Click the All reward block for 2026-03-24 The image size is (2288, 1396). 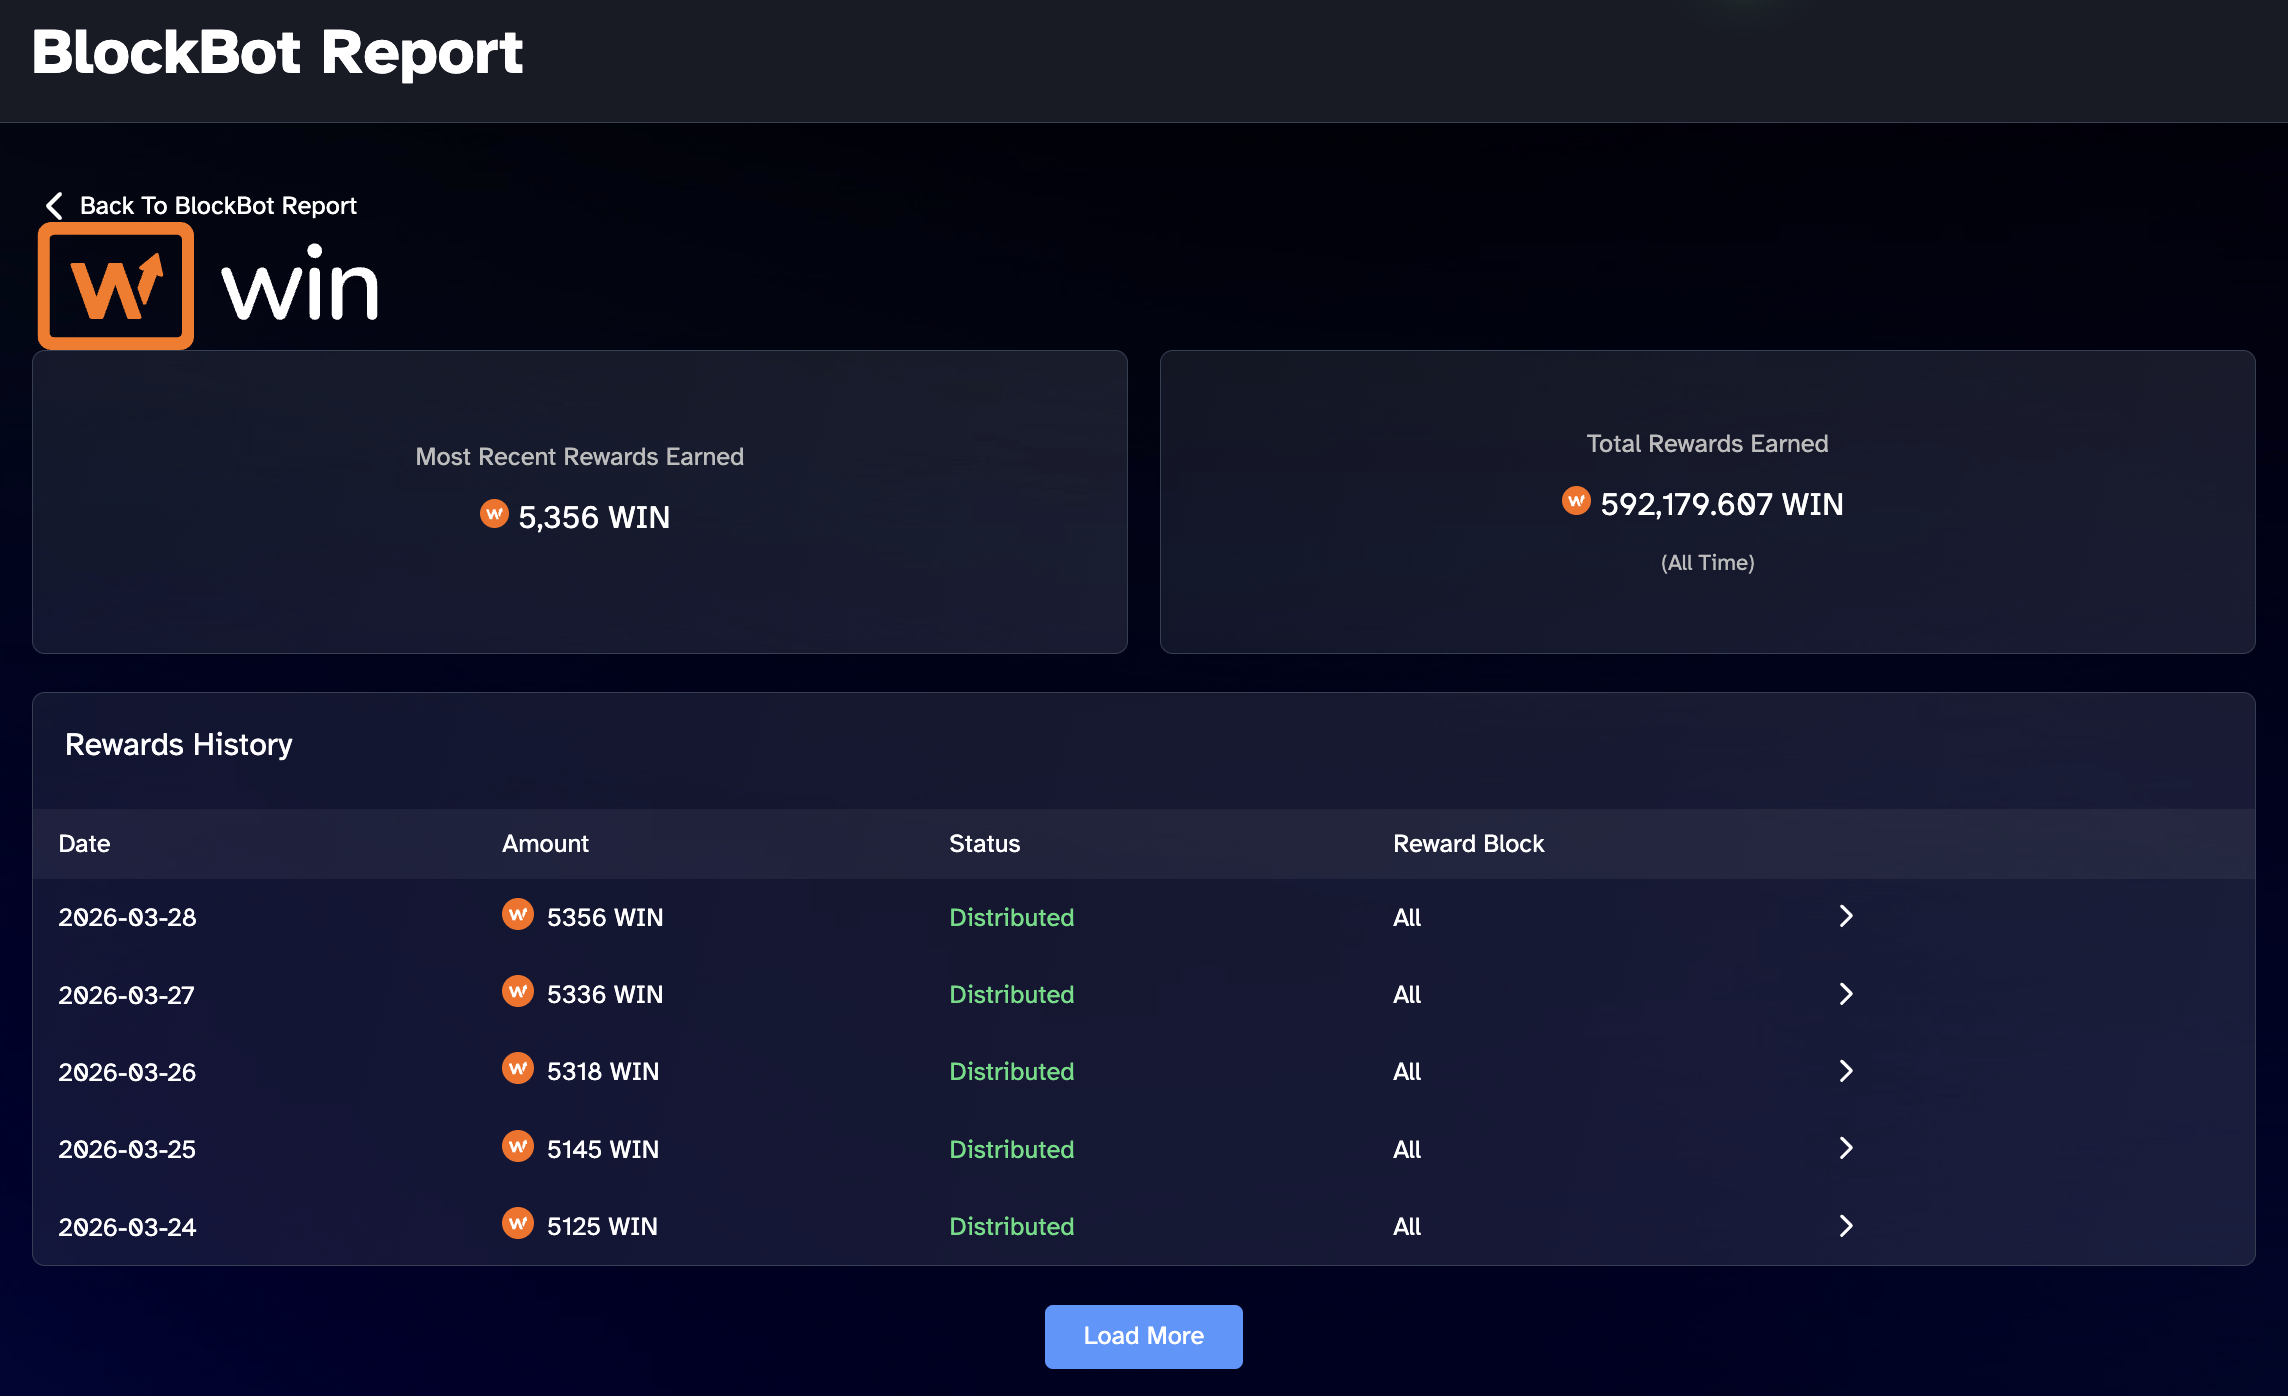click(x=1407, y=1226)
